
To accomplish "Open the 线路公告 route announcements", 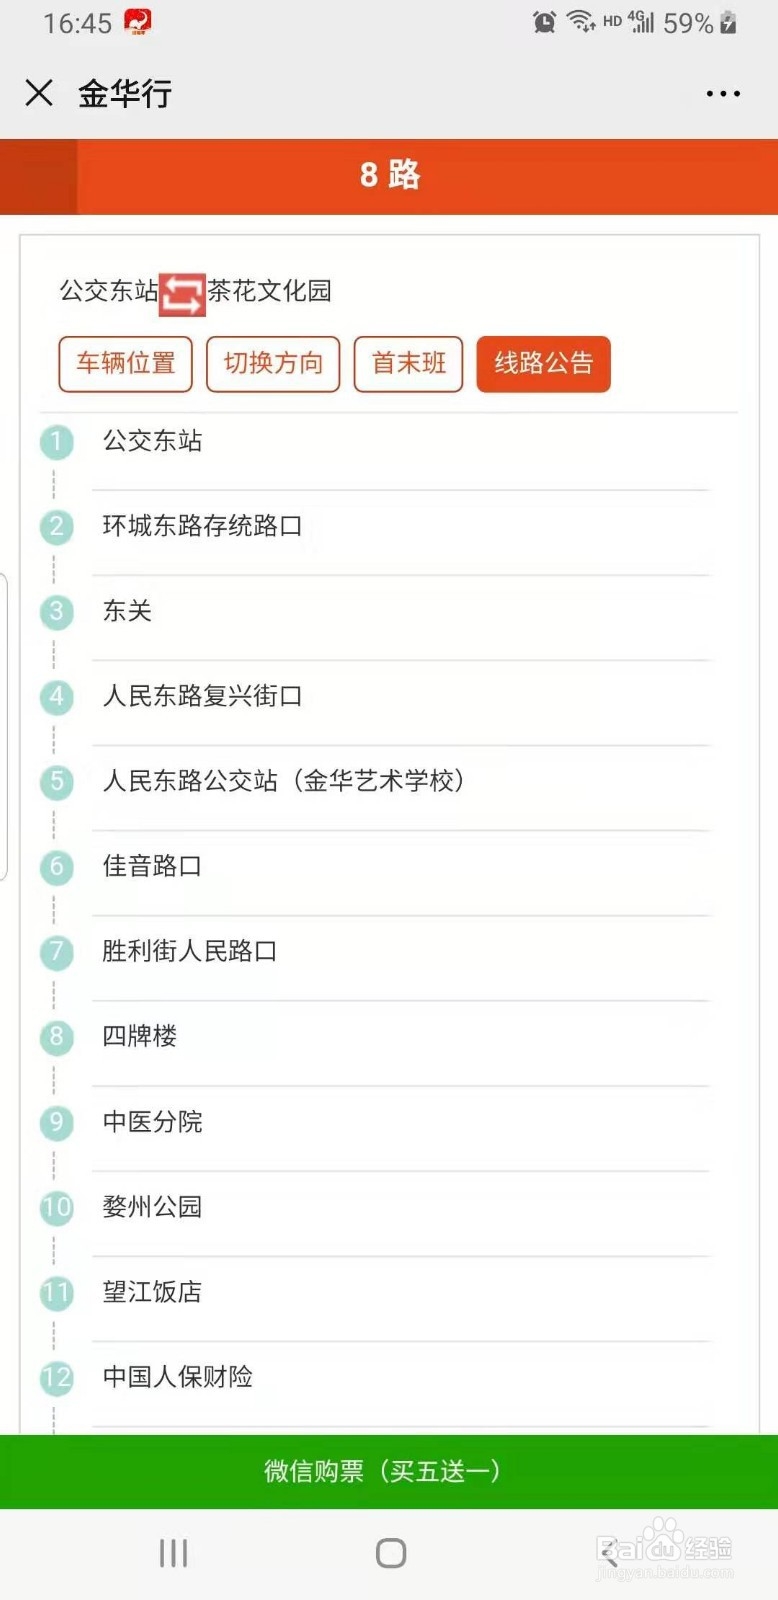I will 543,364.
